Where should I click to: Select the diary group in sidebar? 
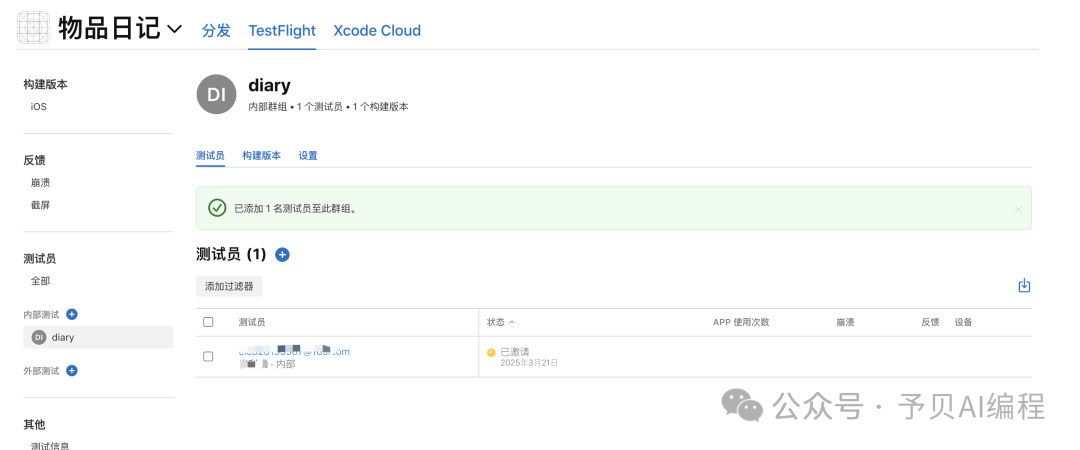[x=63, y=337]
